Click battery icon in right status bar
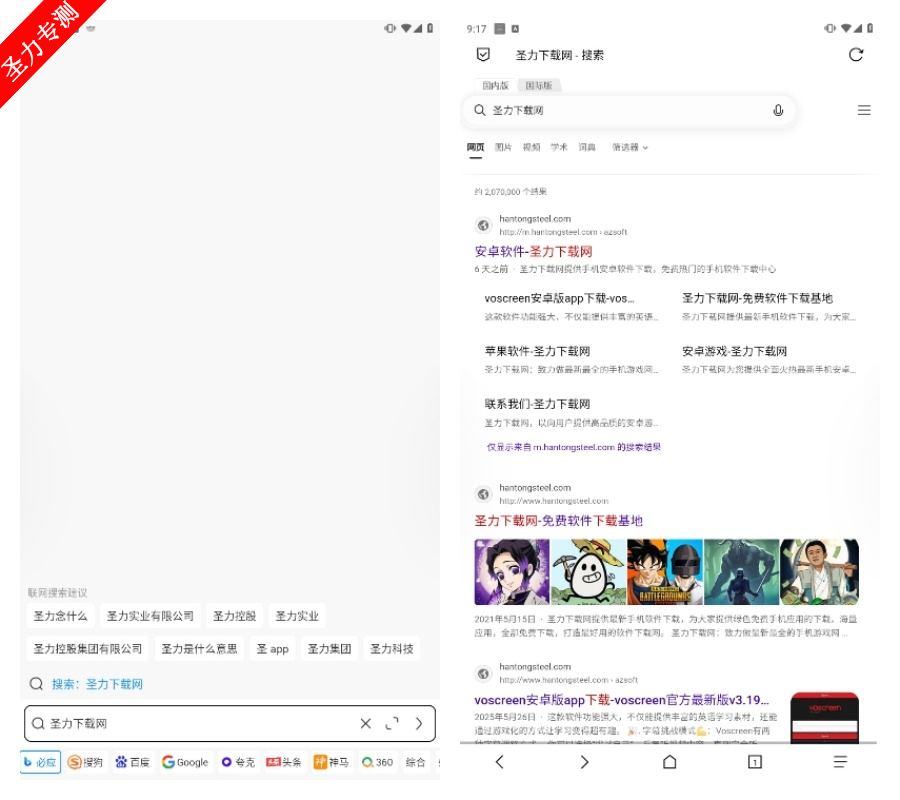Screen dimensions: 900x800 point(870,28)
